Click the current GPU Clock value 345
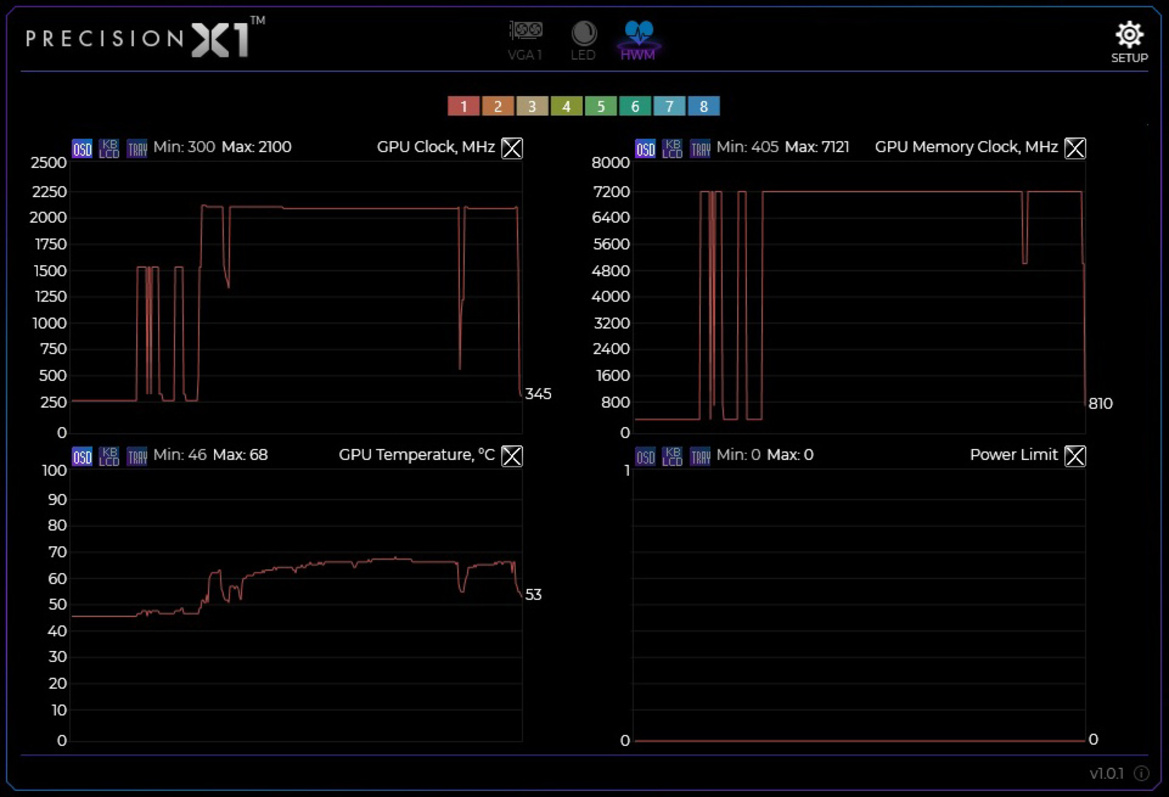 tap(538, 394)
